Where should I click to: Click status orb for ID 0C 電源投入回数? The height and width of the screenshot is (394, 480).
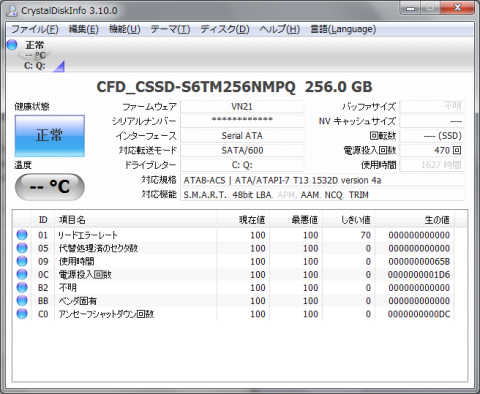click(22, 274)
